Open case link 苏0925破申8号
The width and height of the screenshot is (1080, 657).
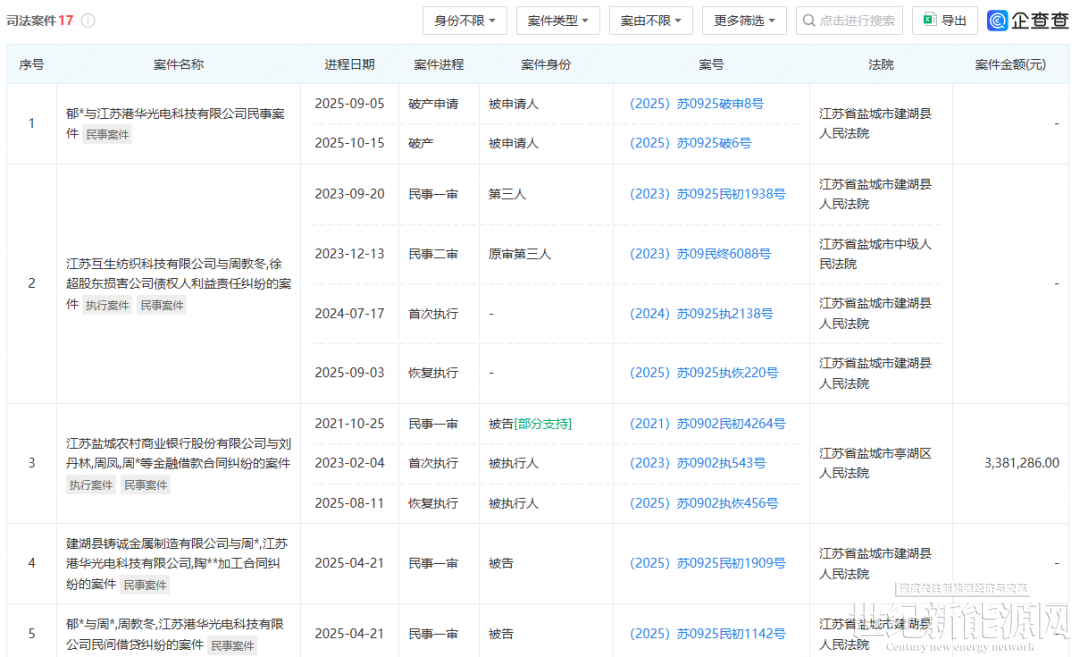tap(696, 104)
